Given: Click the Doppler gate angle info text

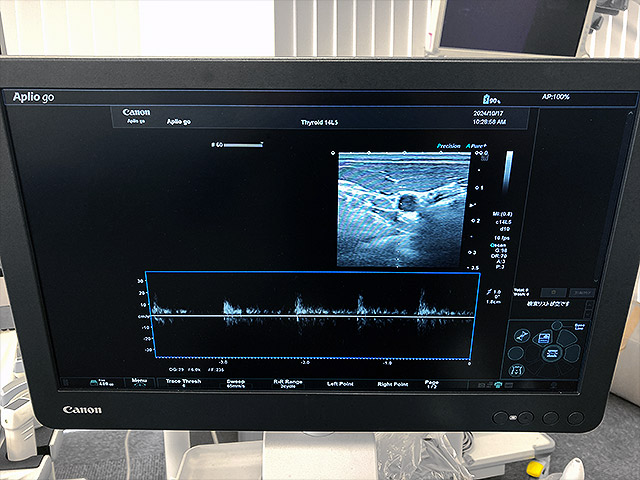Looking at the screenshot, I should [493, 297].
